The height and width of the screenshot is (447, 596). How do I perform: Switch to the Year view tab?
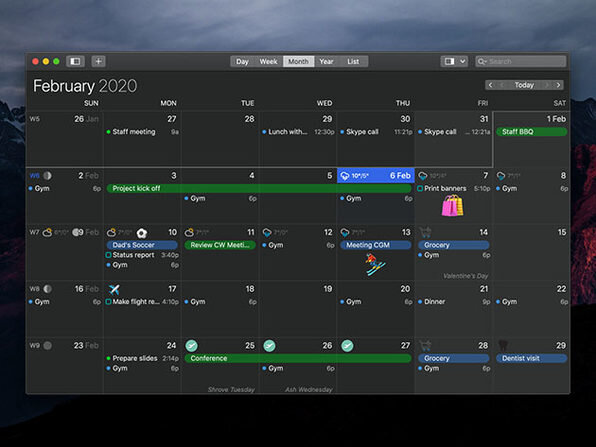pos(326,62)
